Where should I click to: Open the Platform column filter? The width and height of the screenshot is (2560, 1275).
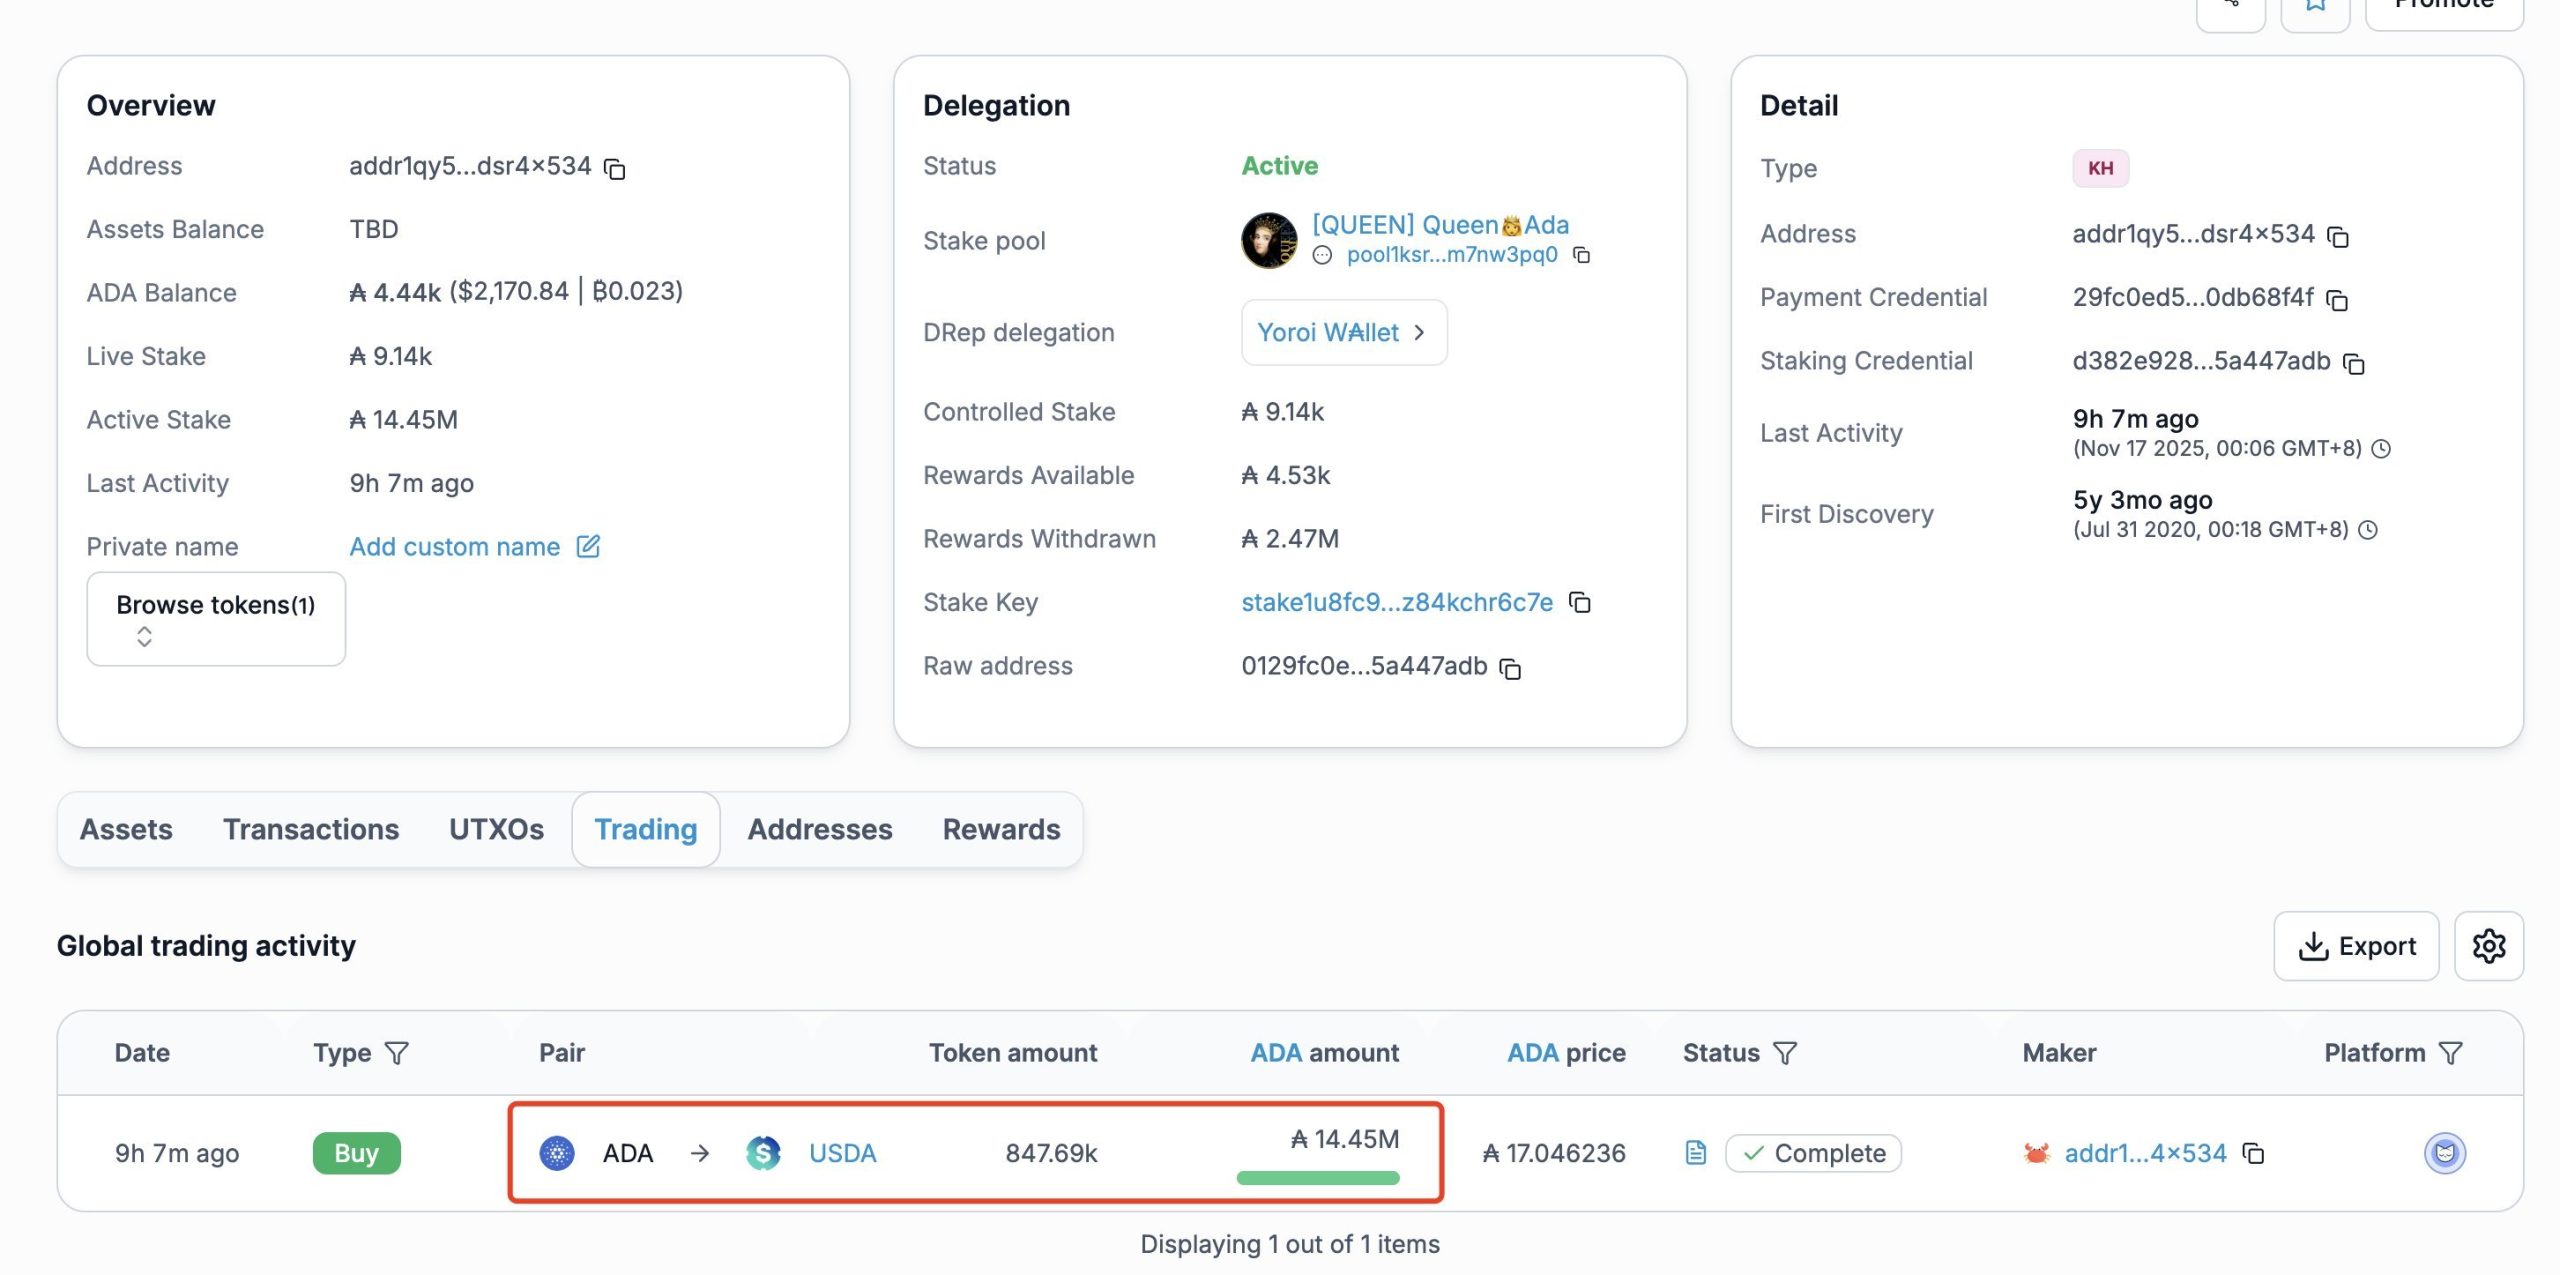[2451, 1053]
